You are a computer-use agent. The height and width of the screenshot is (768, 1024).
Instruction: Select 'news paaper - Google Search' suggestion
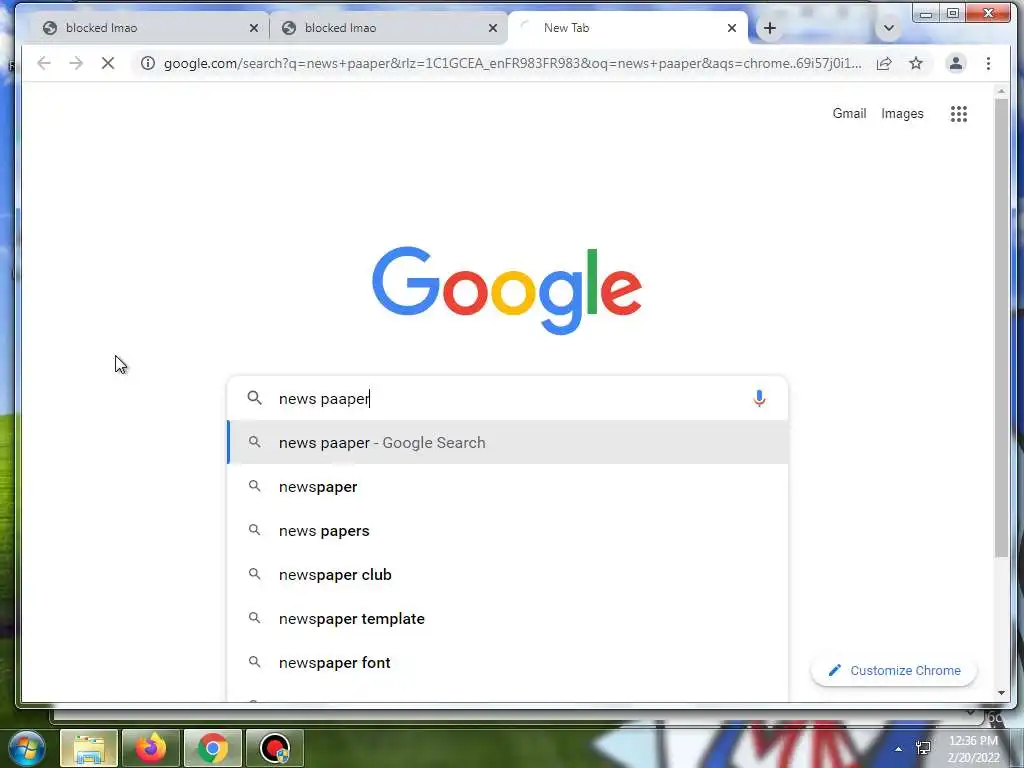[507, 443]
